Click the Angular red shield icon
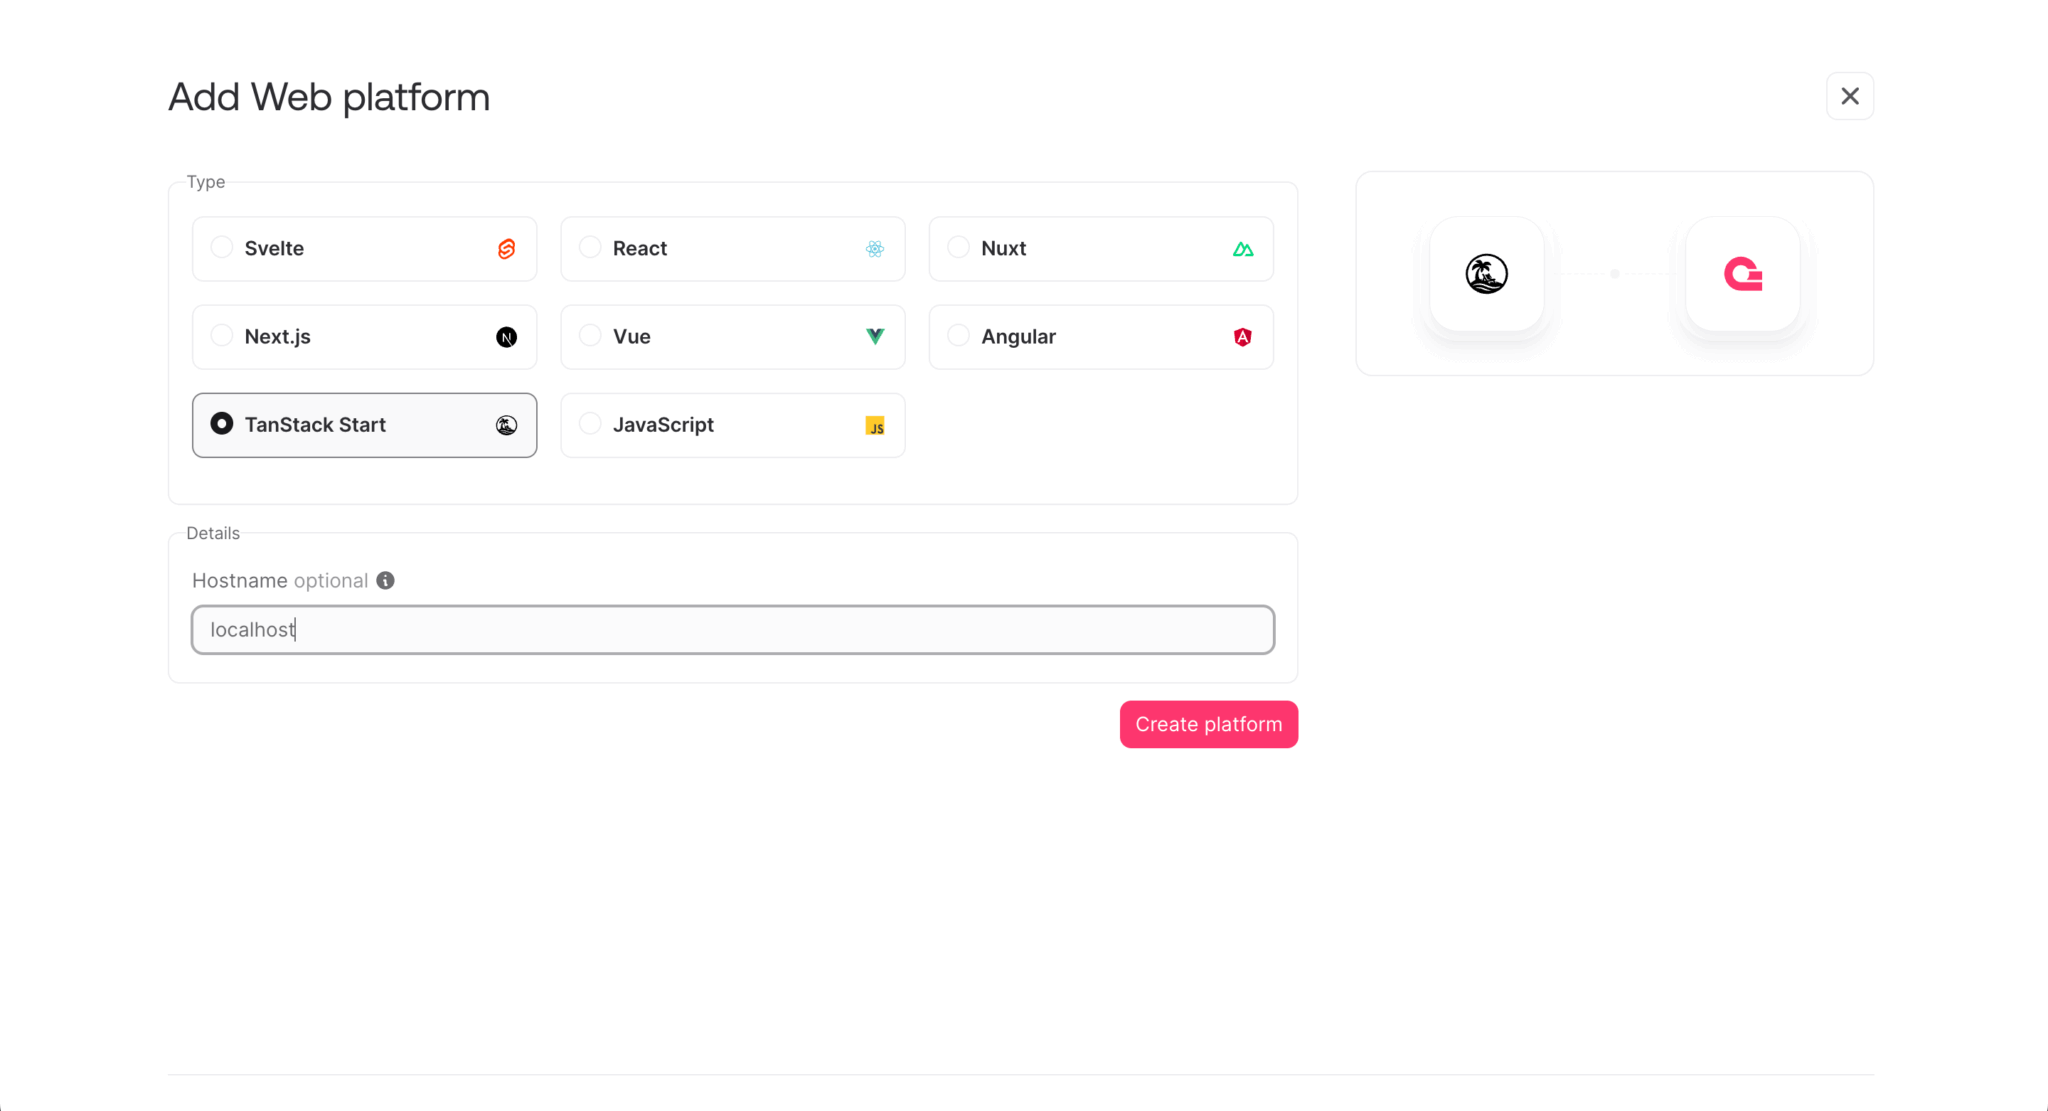Image resolution: width=2048 pixels, height=1111 pixels. pos(1243,337)
